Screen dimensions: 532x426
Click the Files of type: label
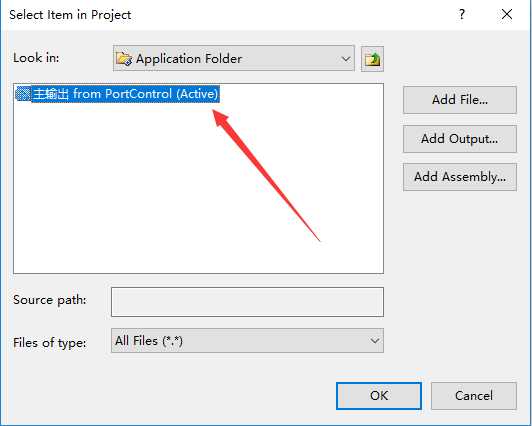(x=50, y=343)
